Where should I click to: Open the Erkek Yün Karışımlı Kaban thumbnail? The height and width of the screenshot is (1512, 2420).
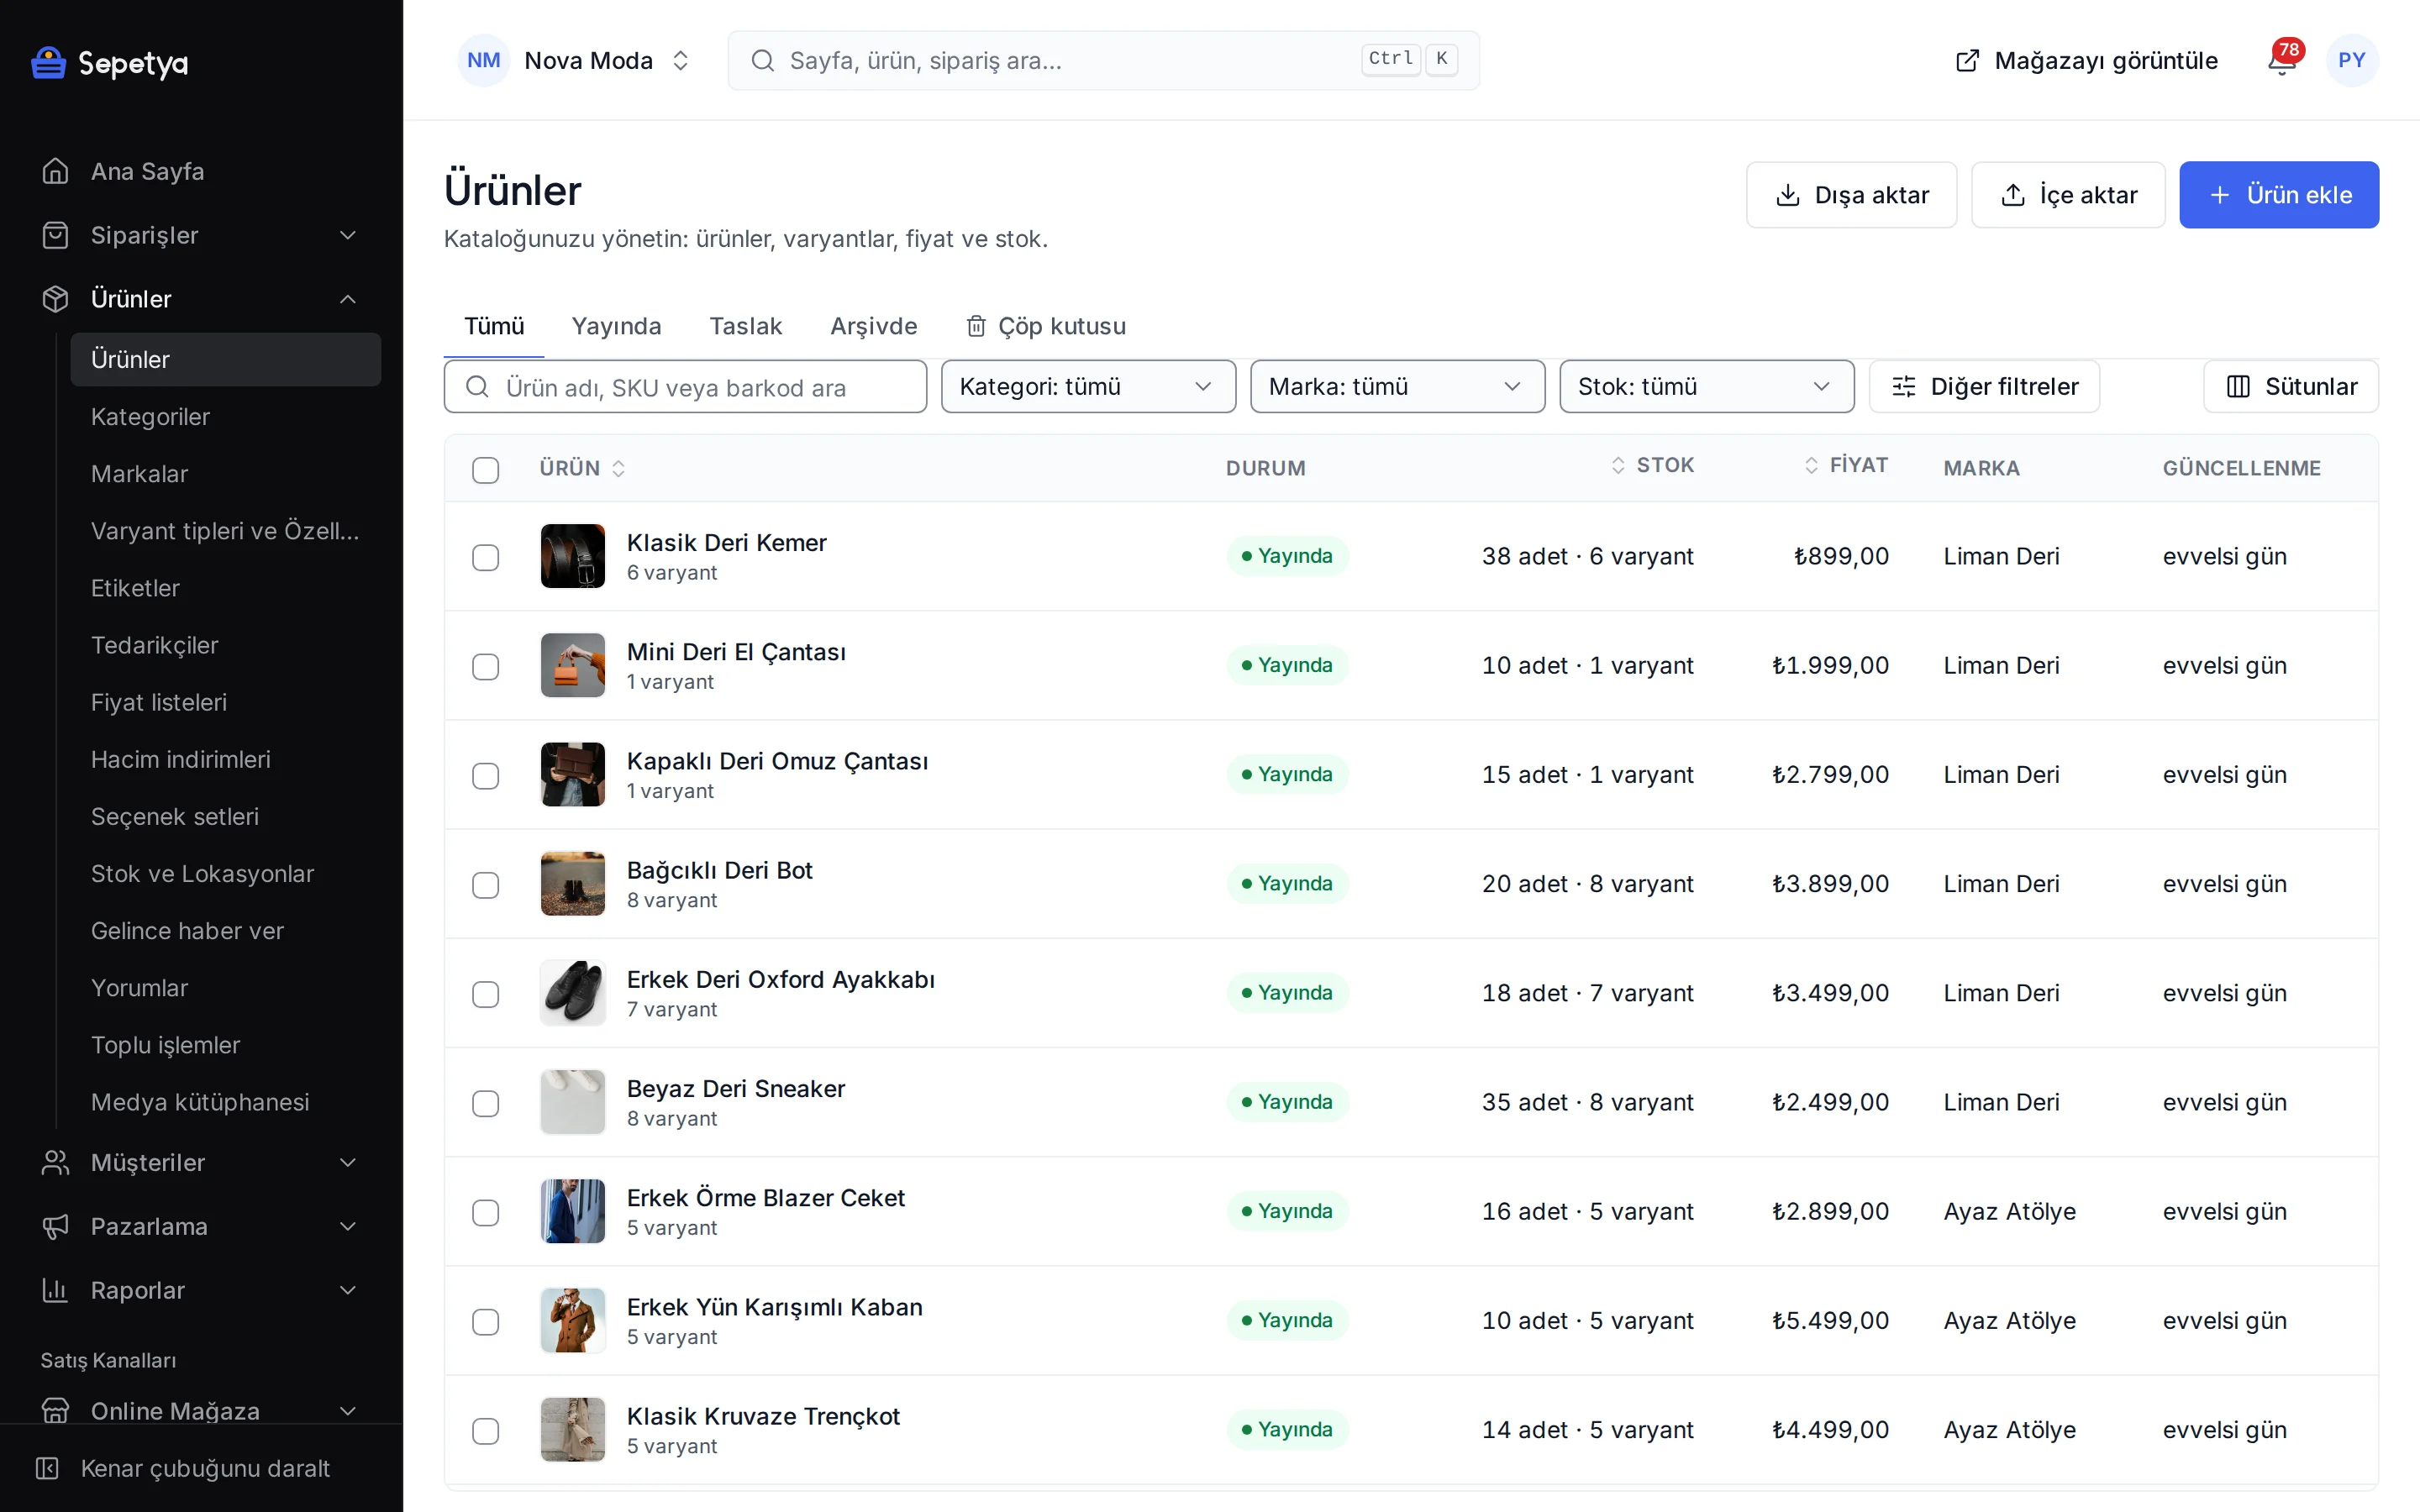tap(573, 1320)
